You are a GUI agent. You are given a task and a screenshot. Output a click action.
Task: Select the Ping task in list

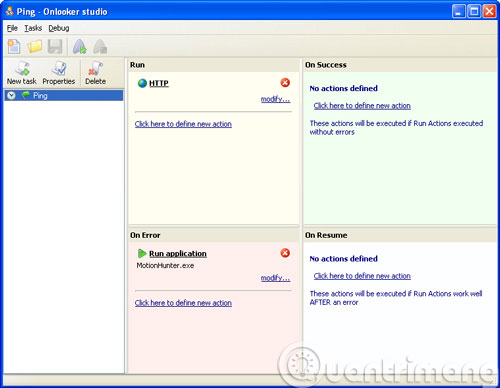63,96
